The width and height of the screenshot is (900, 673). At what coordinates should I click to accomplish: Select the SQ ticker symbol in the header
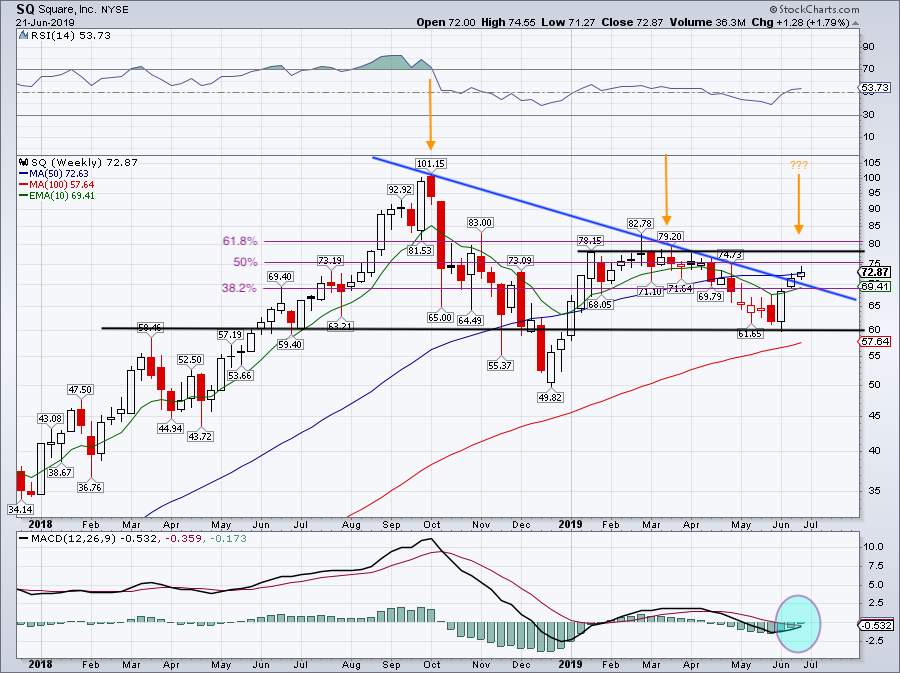24,9
